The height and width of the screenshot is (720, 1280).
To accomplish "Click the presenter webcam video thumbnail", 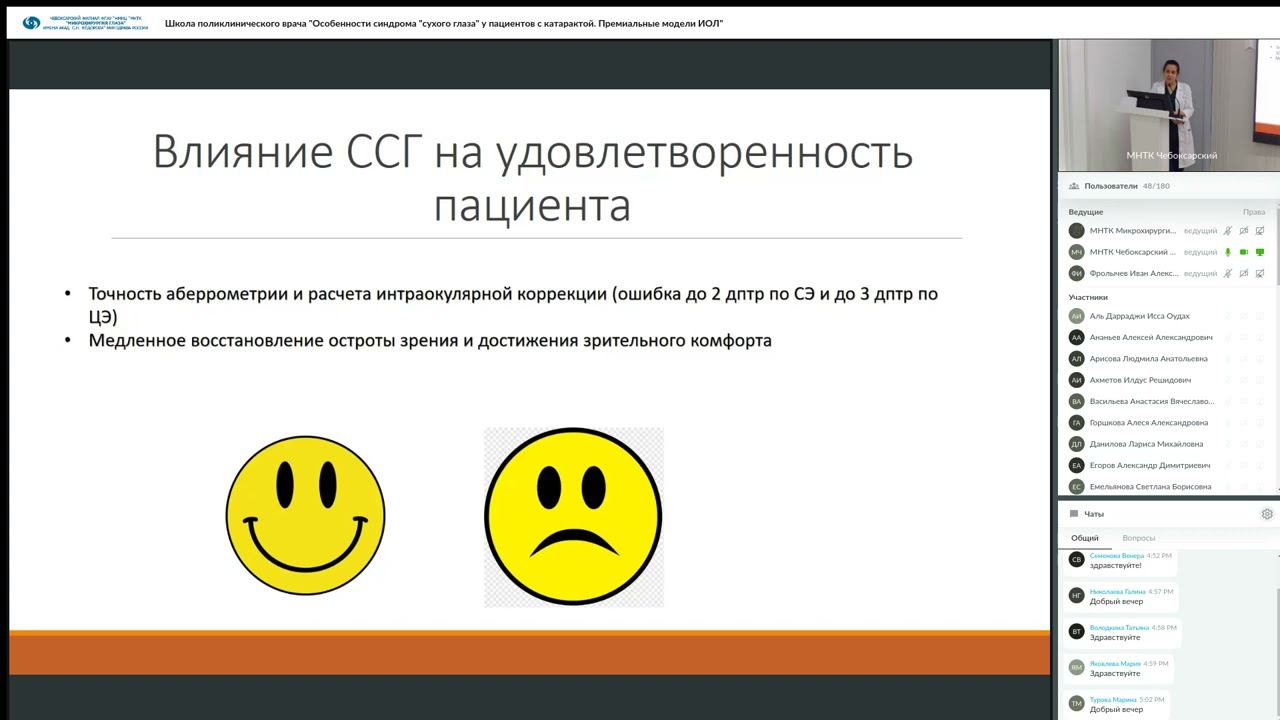I will 1169,105.
